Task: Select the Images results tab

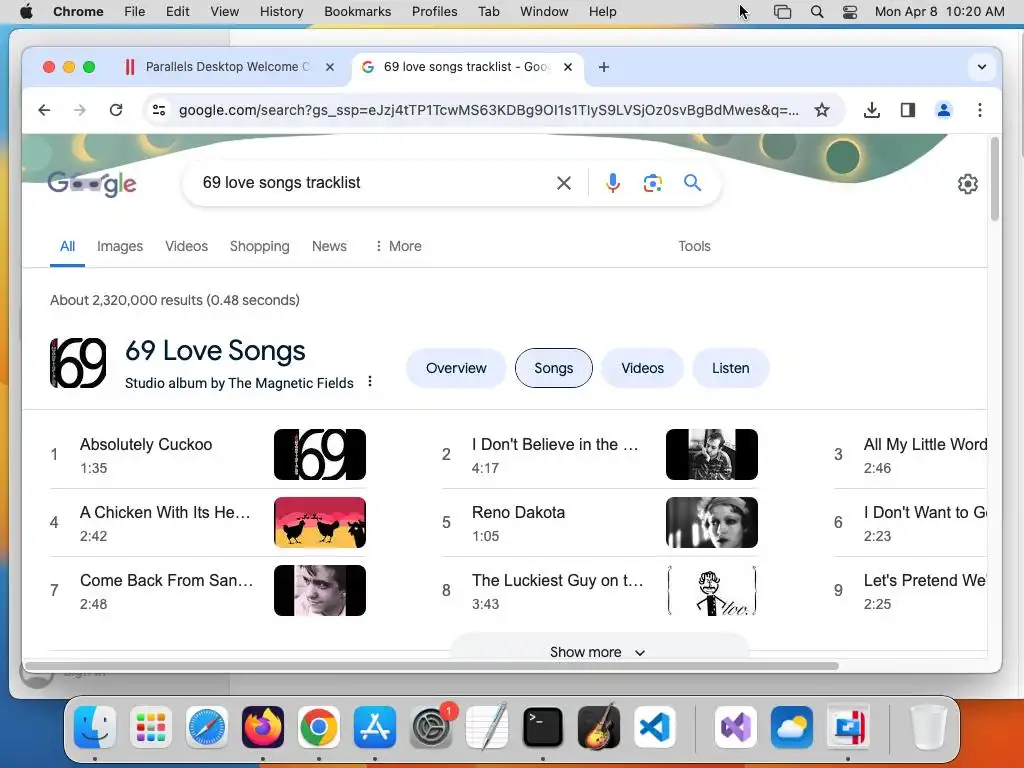Action: coord(120,246)
